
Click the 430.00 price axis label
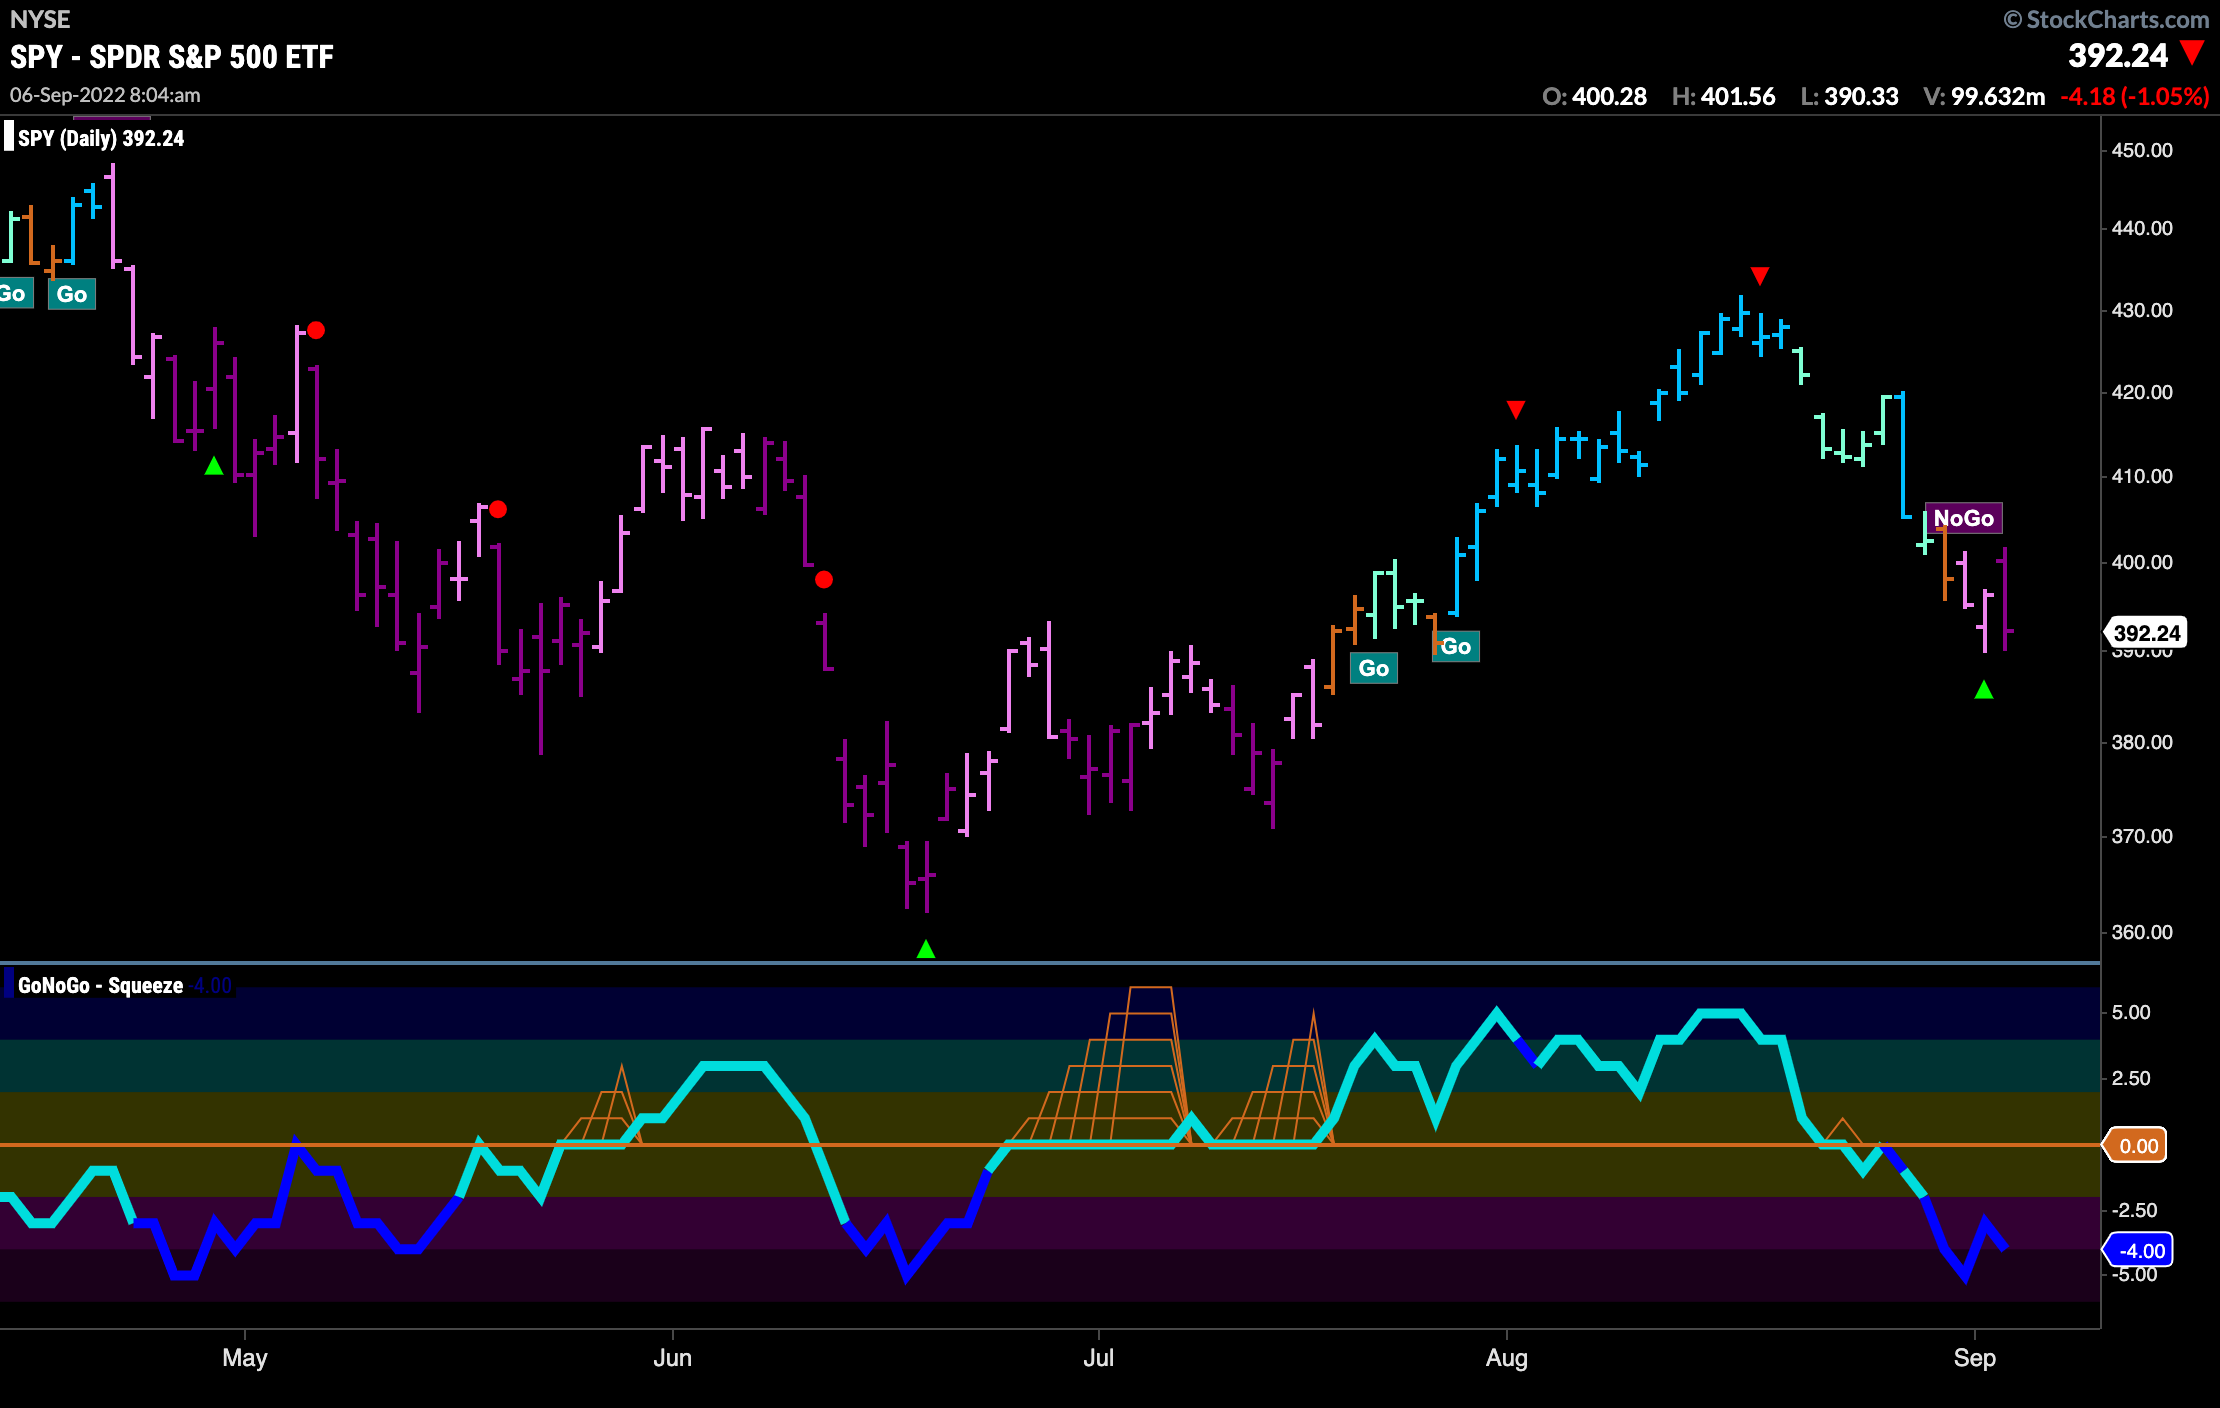pos(2142,310)
